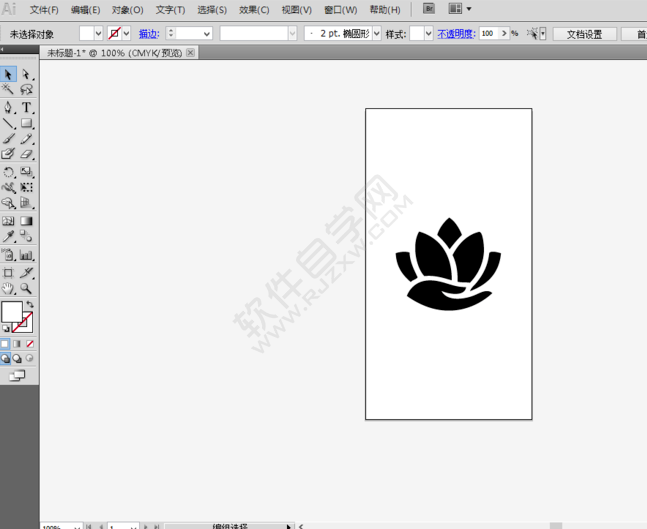Select the Pencil tool

(x=26, y=139)
